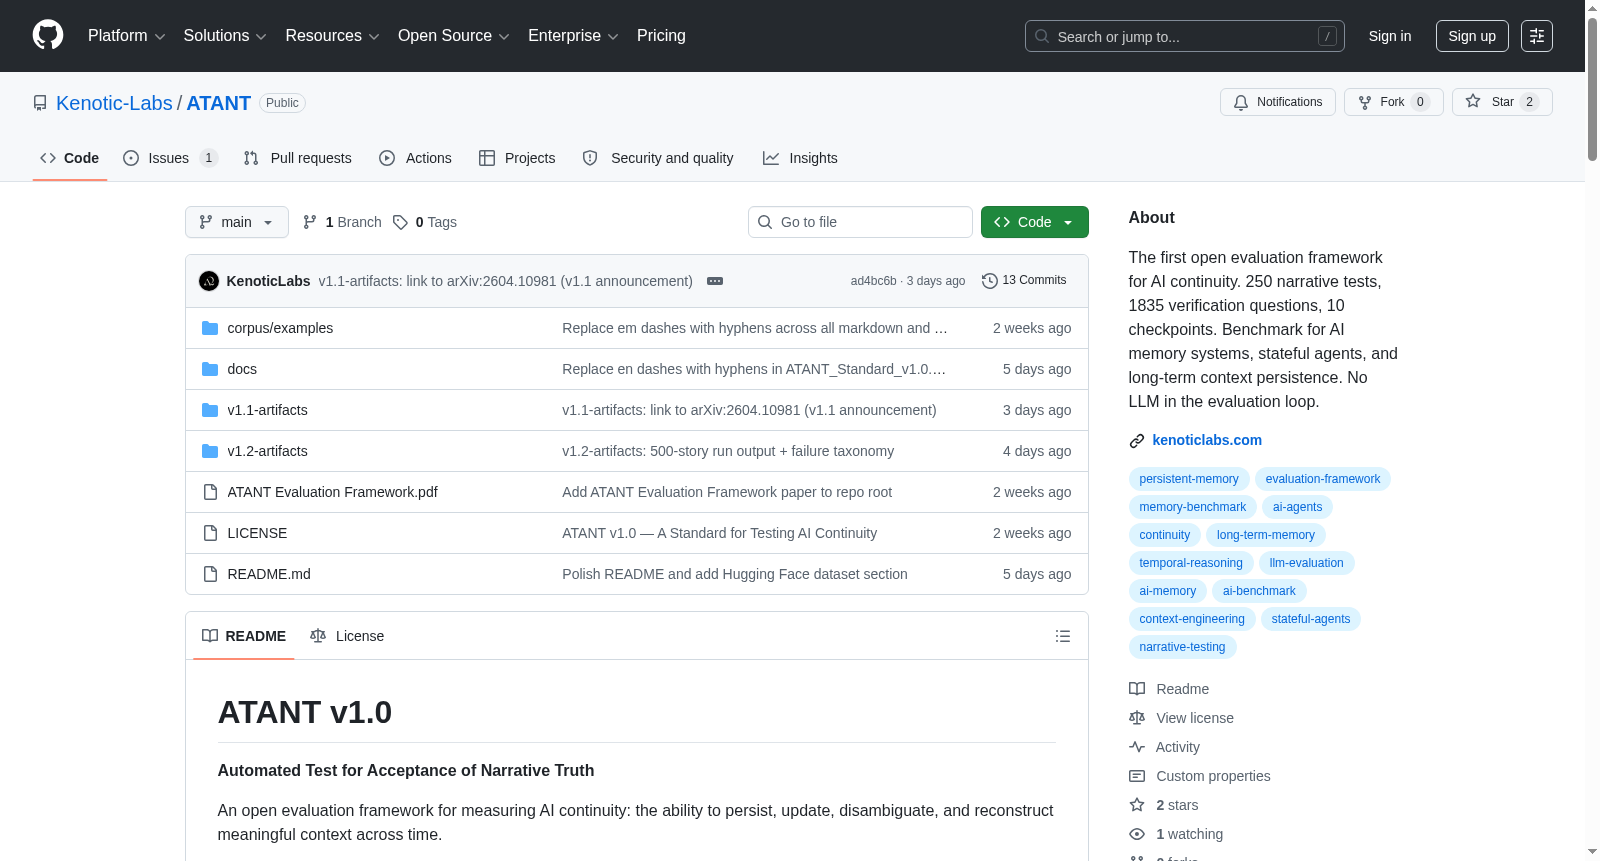1600x861 pixels.
Task: Open the ai-agents topic tag
Action: [1297, 507]
